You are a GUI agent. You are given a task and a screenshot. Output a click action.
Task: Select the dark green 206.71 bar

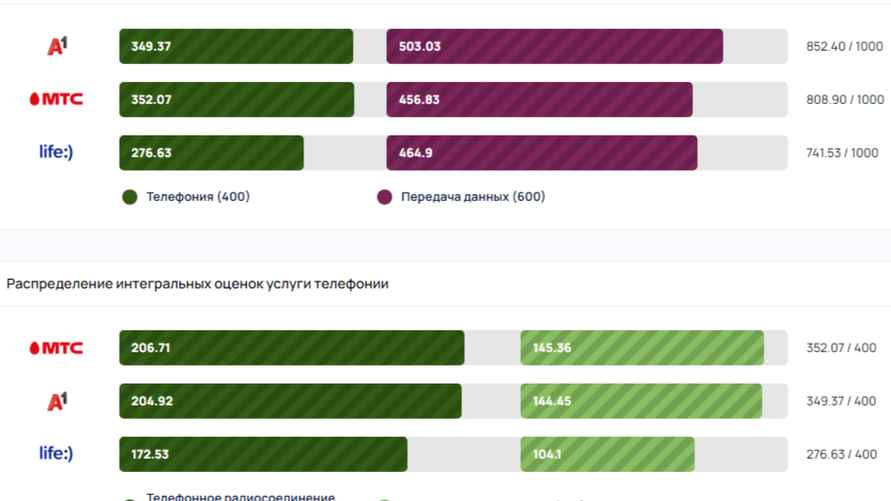[x=291, y=348]
